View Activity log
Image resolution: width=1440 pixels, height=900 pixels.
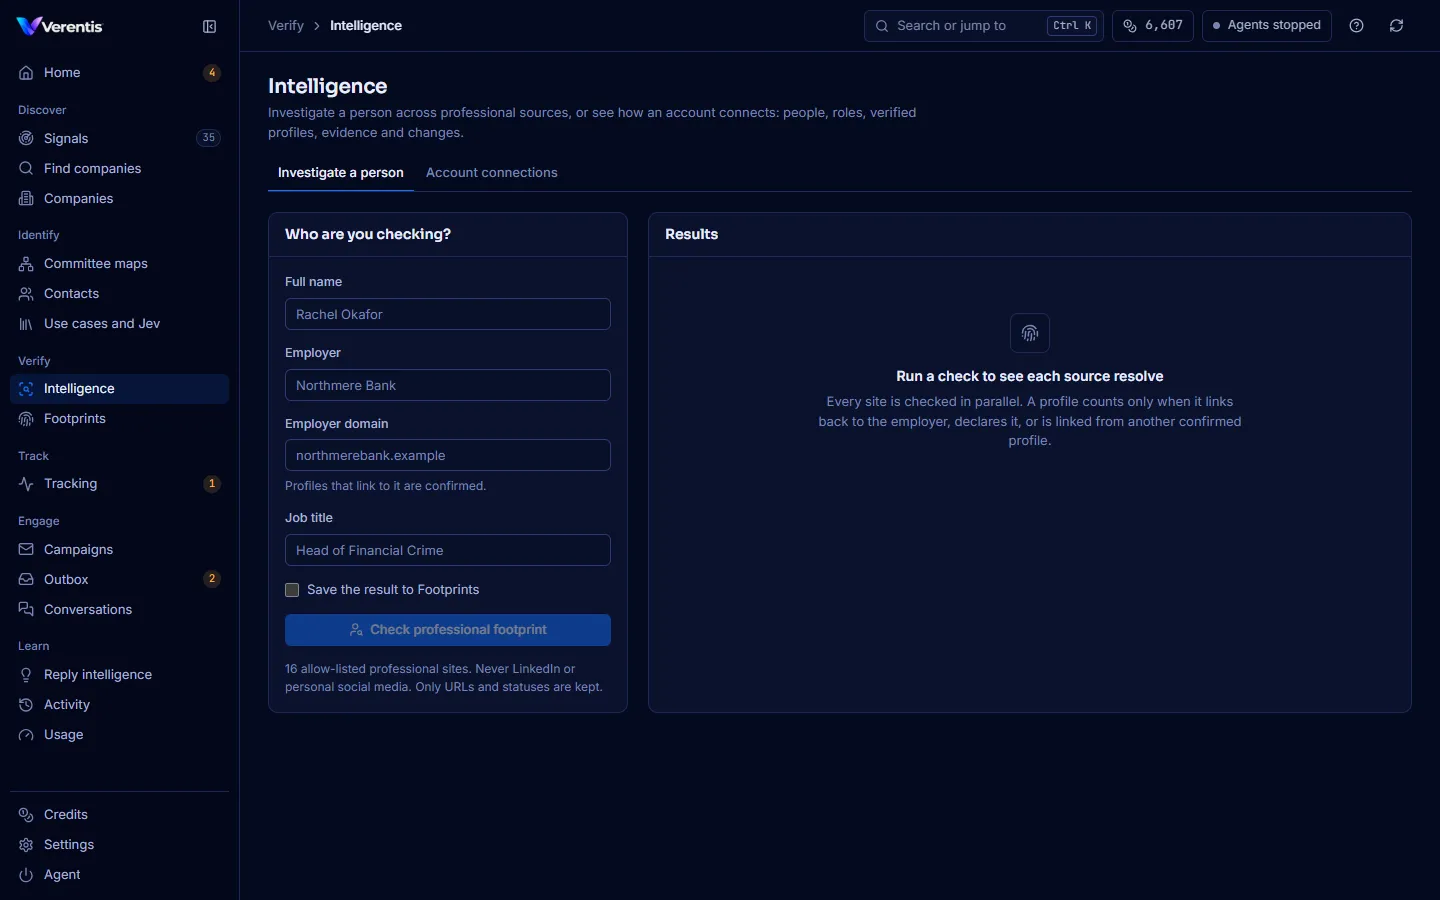(x=119, y=704)
